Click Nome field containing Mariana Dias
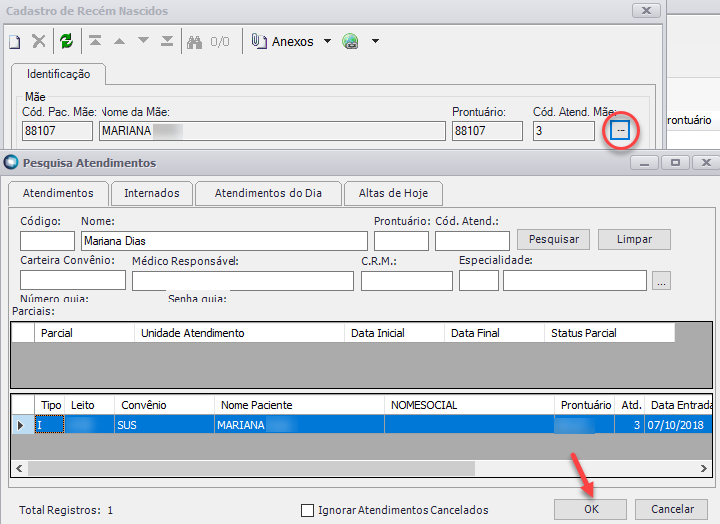Viewport: 720px width, 524px height. (x=224, y=241)
